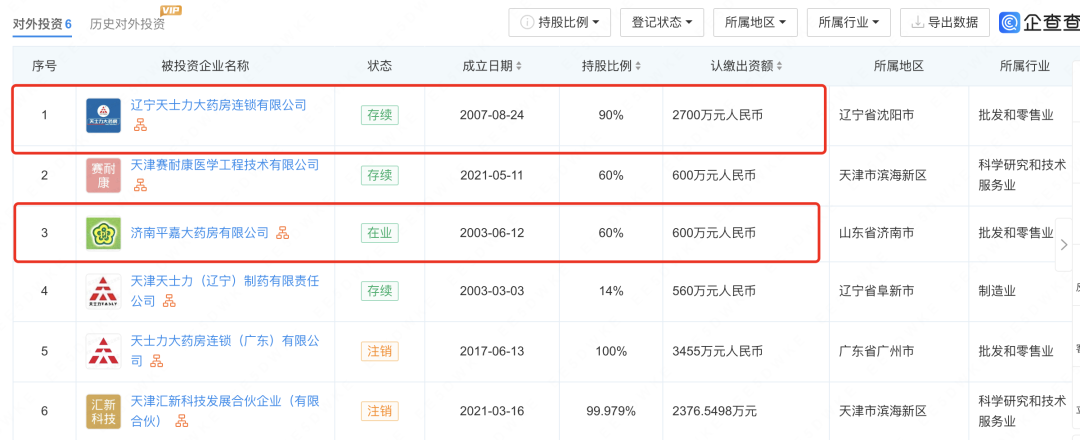This screenshot has width=1080, height=440.
Task: Click the 天士力大药房连锁（广东） logo
Action: tap(103, 350)
